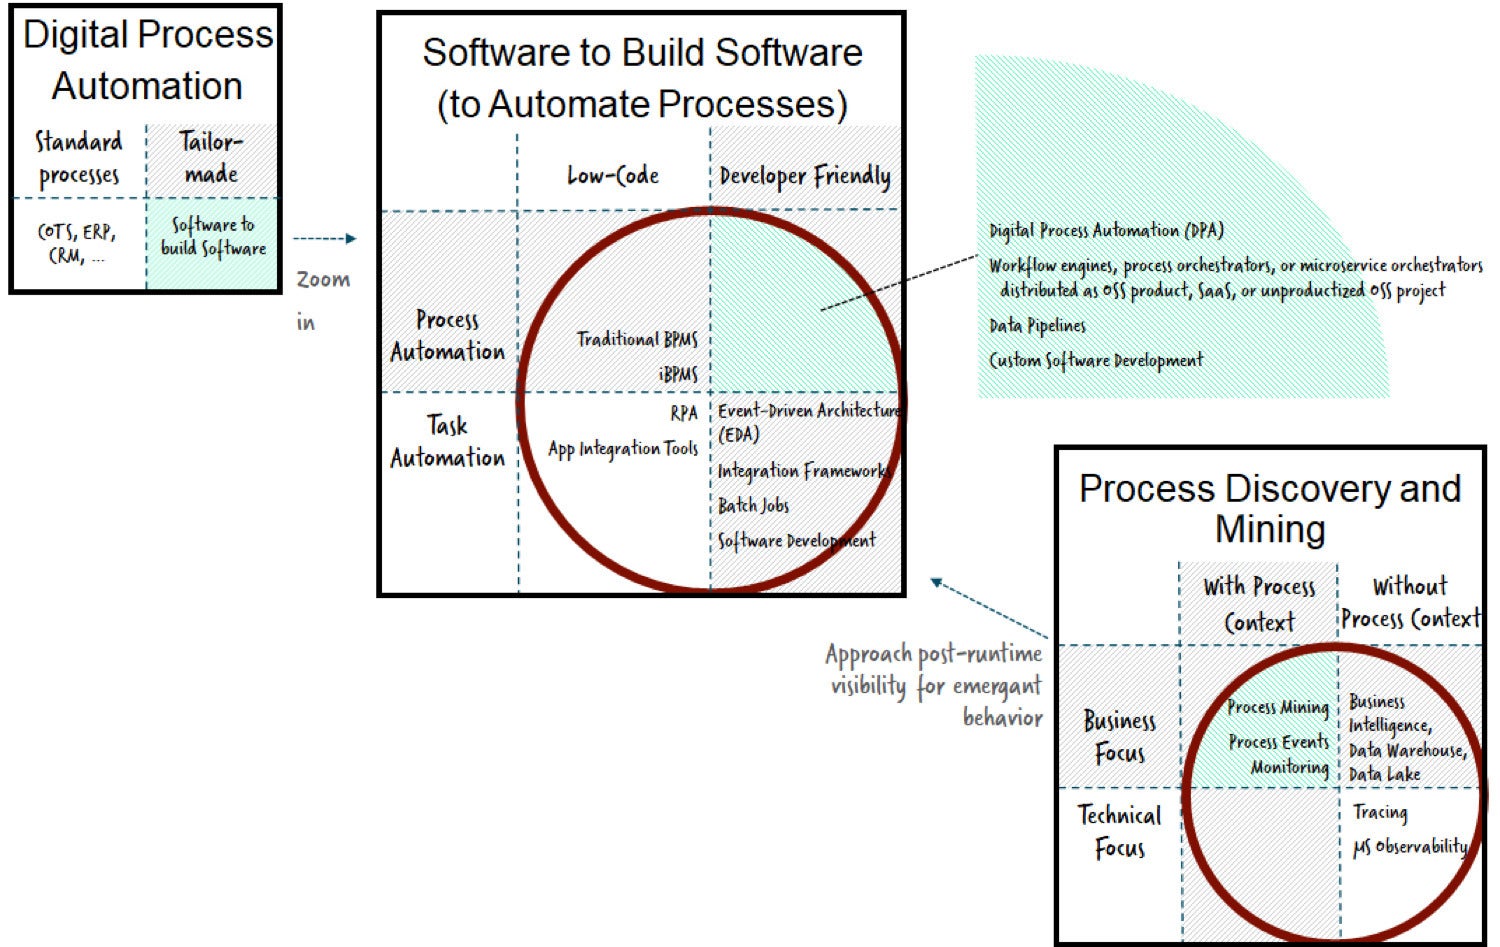
Task: Click the 'Task Automation' row label
Action: tap(447, 442)
